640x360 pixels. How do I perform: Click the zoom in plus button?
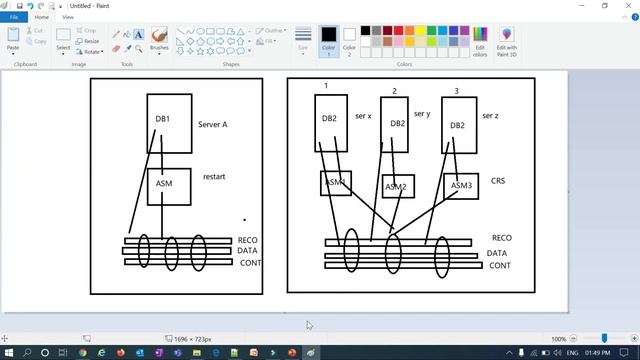[634, 338]
